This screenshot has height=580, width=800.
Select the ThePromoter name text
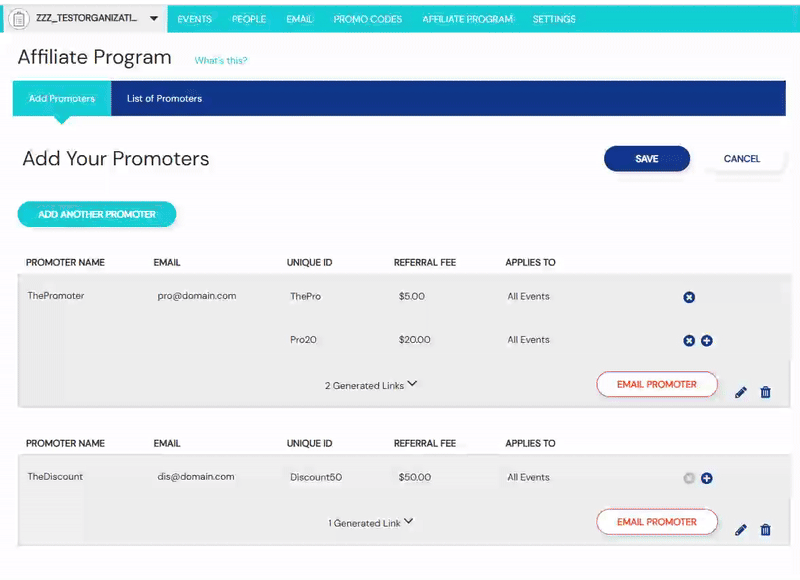coord(56,296)
